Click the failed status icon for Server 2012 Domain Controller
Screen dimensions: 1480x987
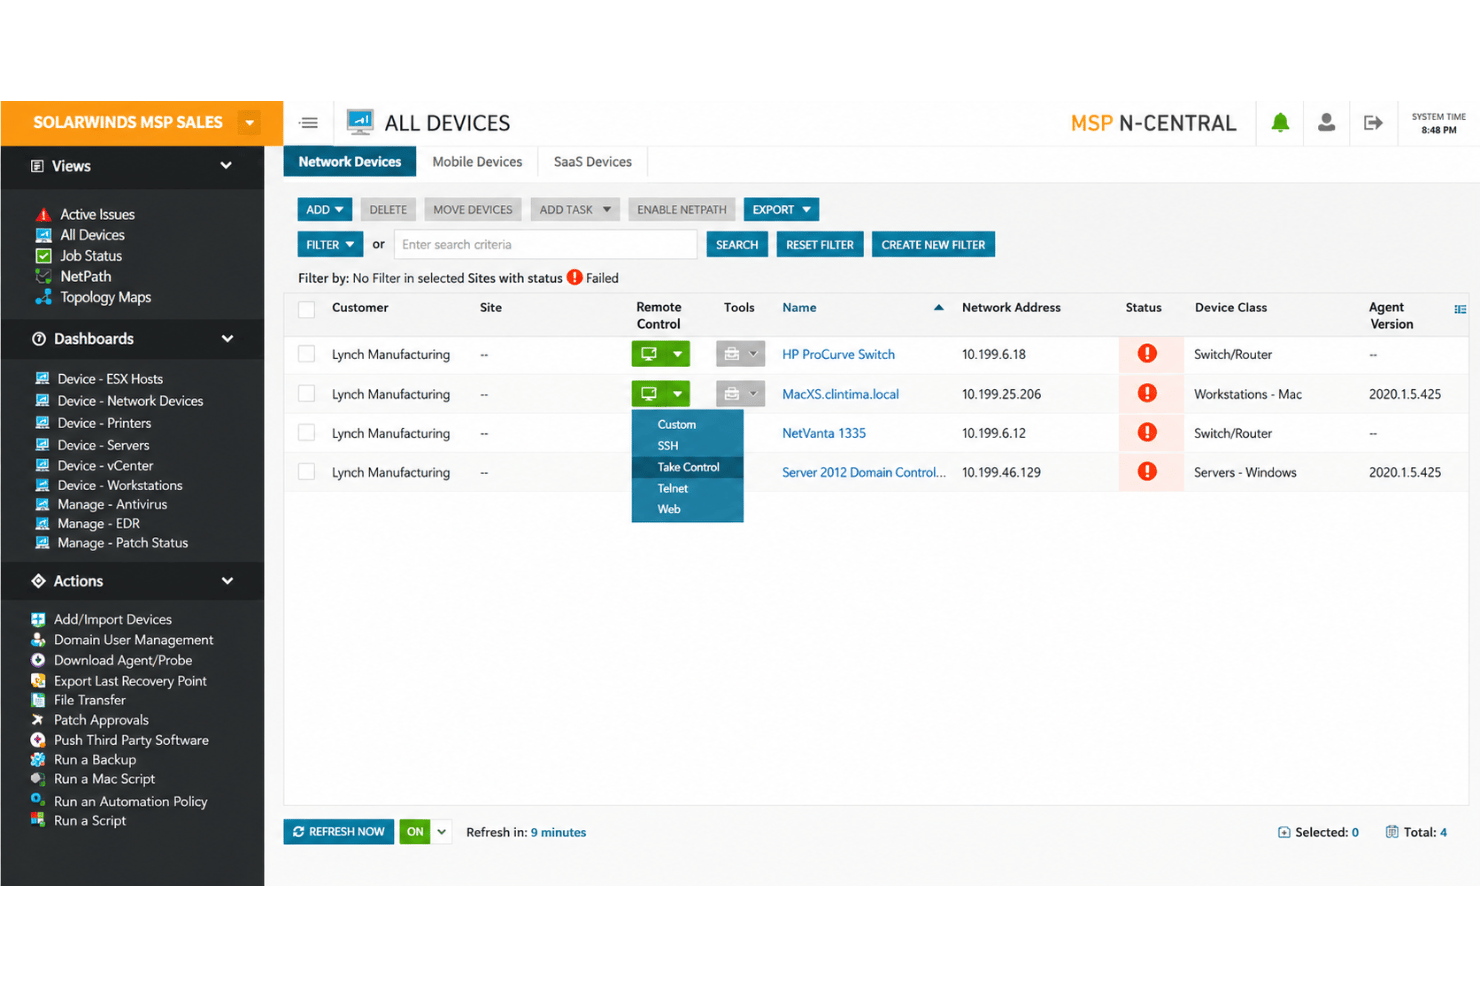1147,471
